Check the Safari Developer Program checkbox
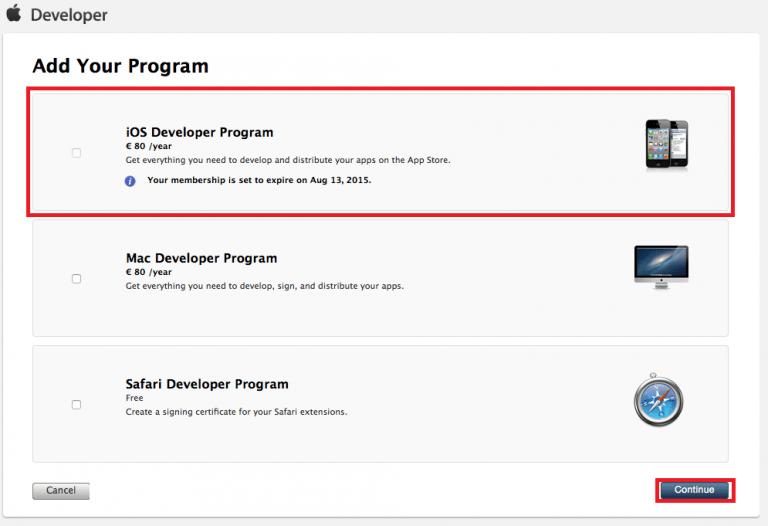The image size is (768, 526). 76,405
